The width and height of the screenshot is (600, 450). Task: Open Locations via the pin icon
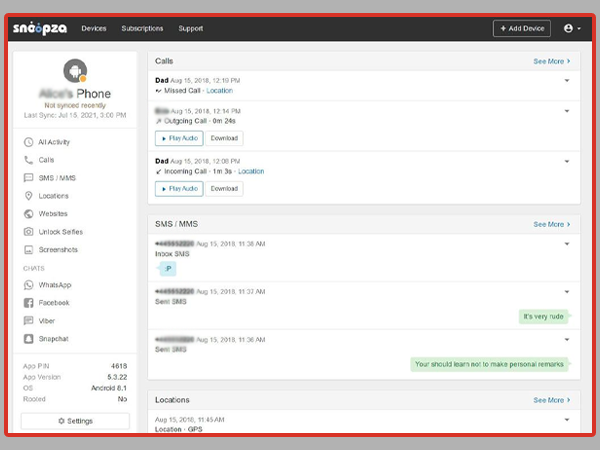pyautogui.click(x=28, y=196)
